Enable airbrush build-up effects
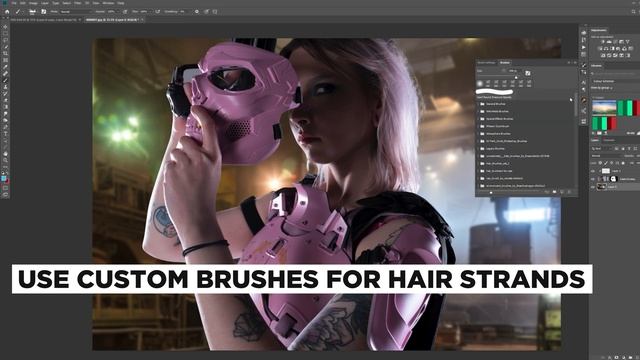 158,11
